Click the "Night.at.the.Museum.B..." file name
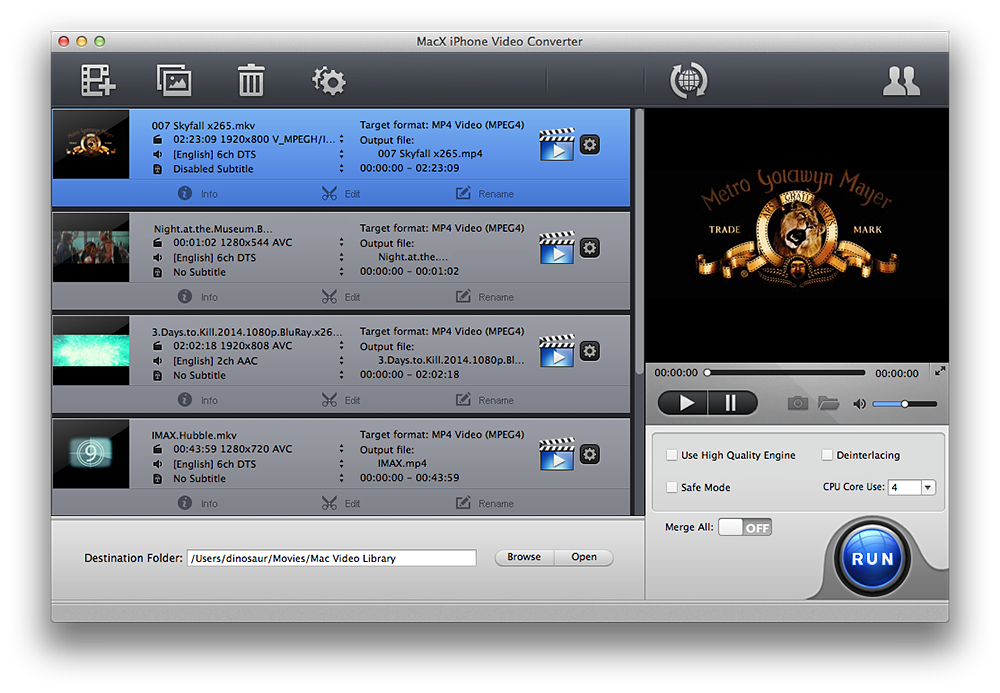 (x=212, y=229)
